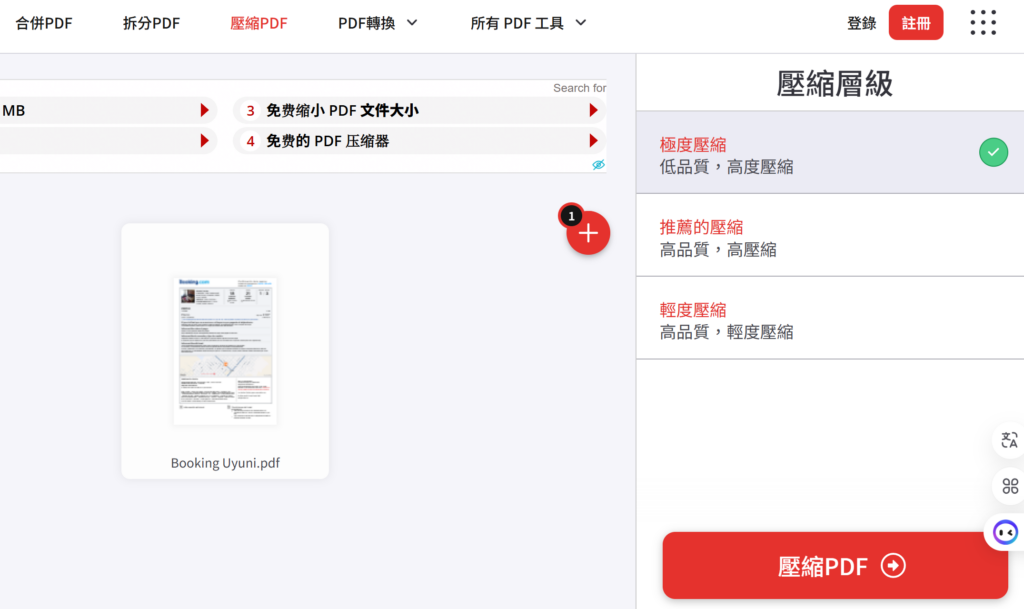This screenshot has height=609, width=1024.
Task: Click red arrow beside 免费的 PDF 压缩器
Action: 593,141
